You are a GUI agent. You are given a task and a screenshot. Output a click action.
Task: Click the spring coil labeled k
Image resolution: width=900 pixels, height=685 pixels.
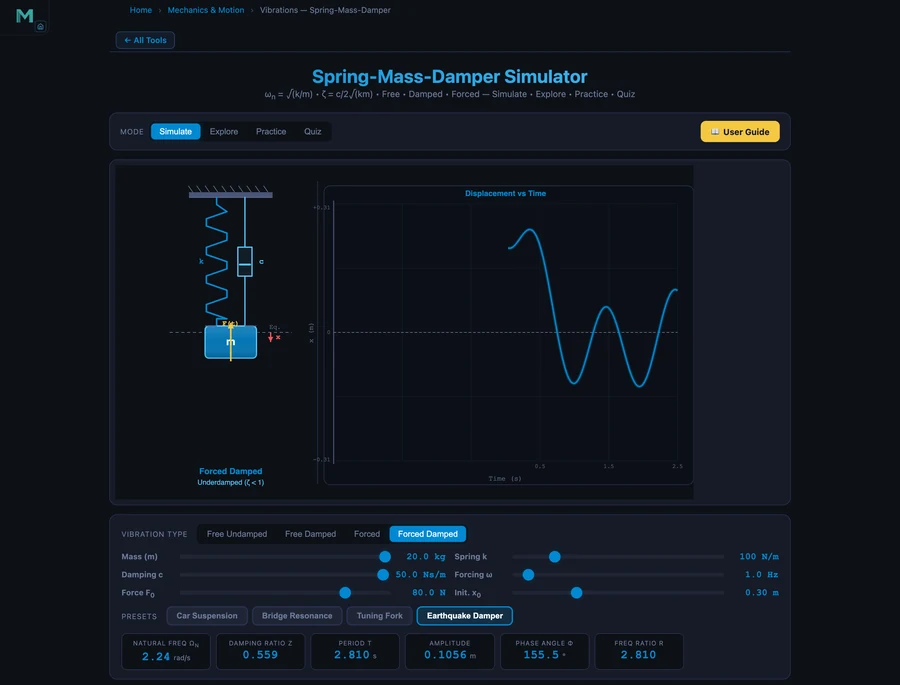point(216,260)
